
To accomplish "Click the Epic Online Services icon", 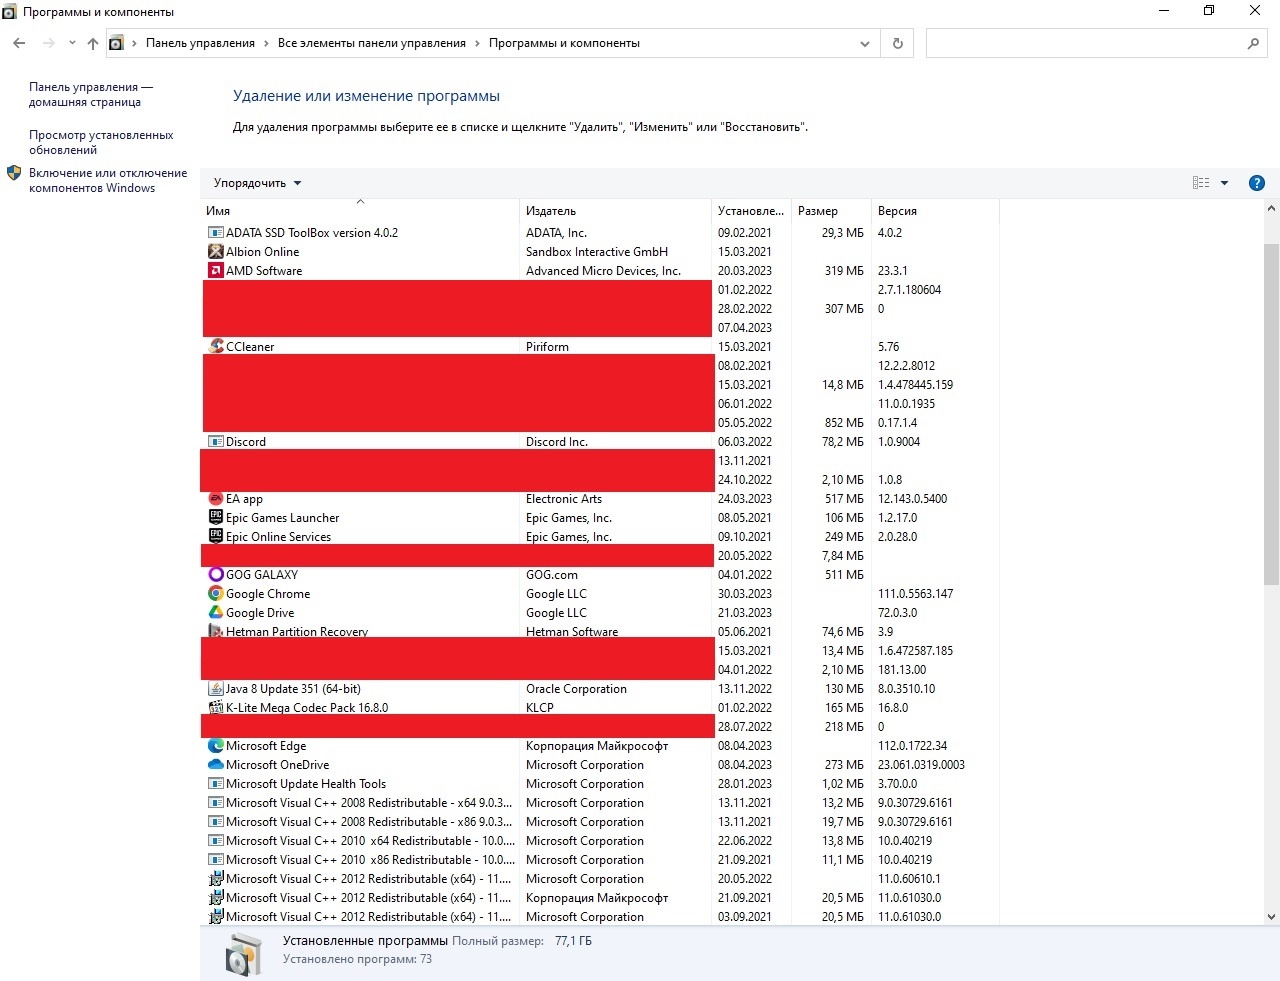I will (215, 536).
